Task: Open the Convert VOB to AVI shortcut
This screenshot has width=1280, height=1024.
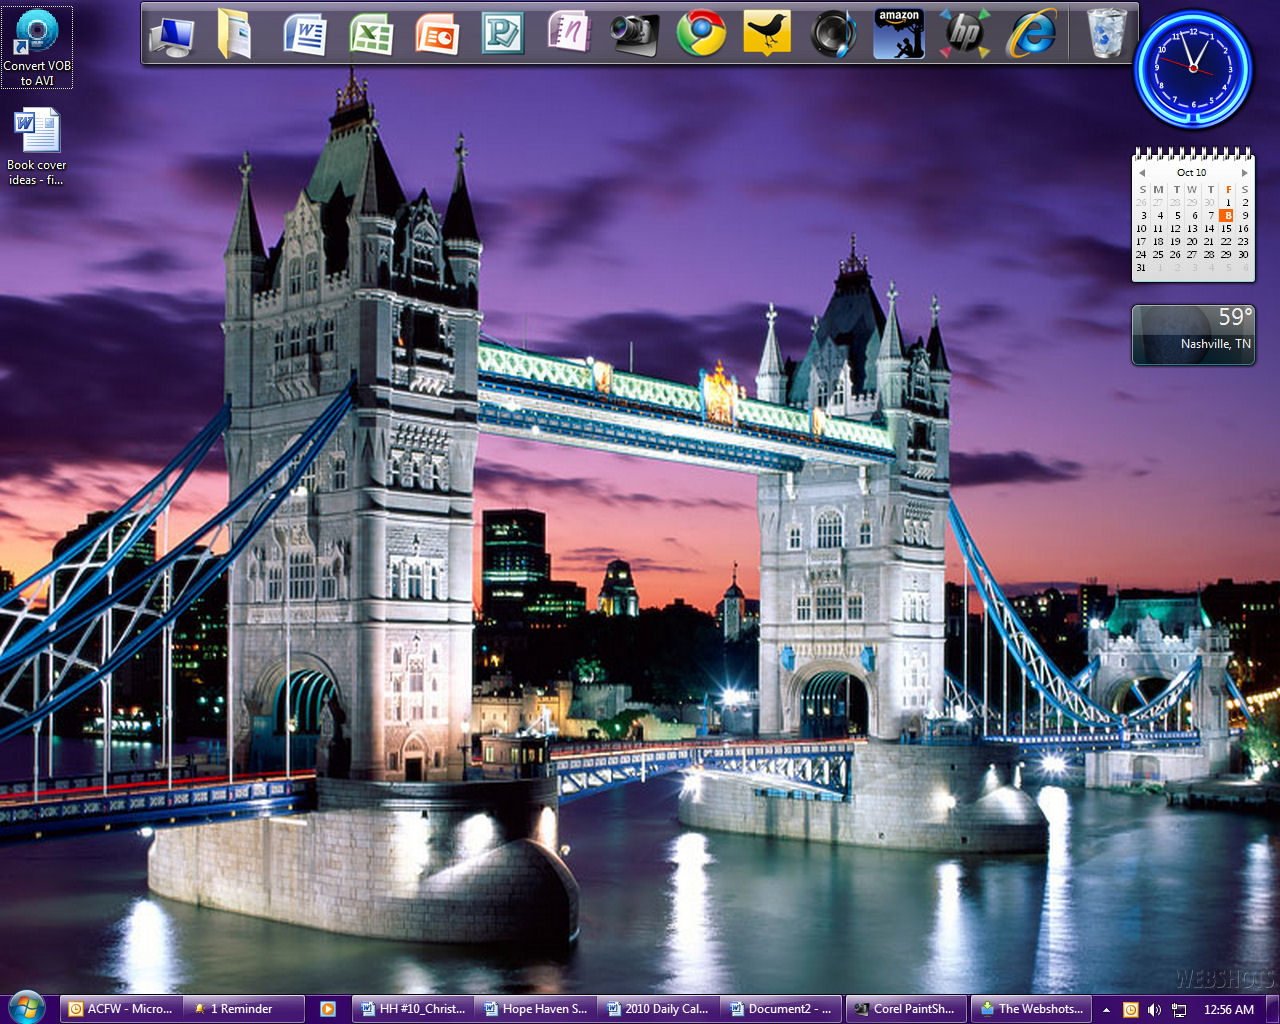Action: point(37,47)
